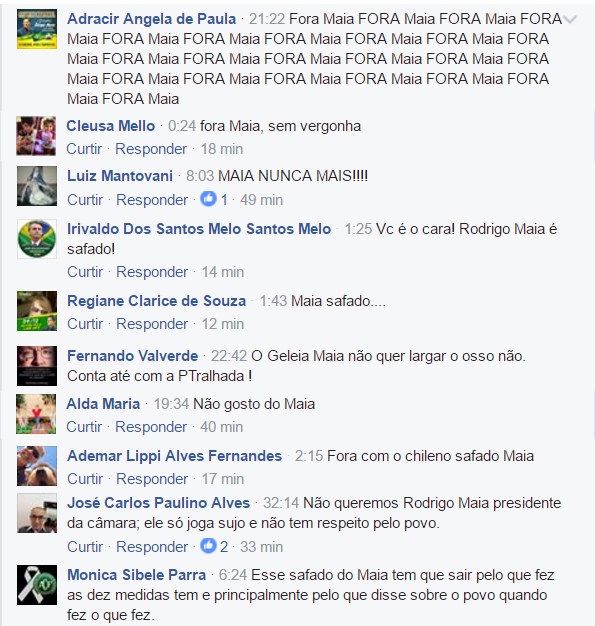The width and height of the screenshot is (595, 626).
Task: Open Fernando Valverde's profile photo
Action: click(x=37, y=366)
